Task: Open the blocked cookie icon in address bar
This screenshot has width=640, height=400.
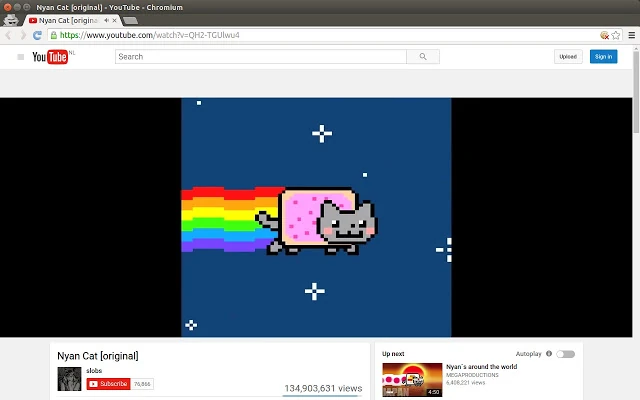Action: point(604,36)
